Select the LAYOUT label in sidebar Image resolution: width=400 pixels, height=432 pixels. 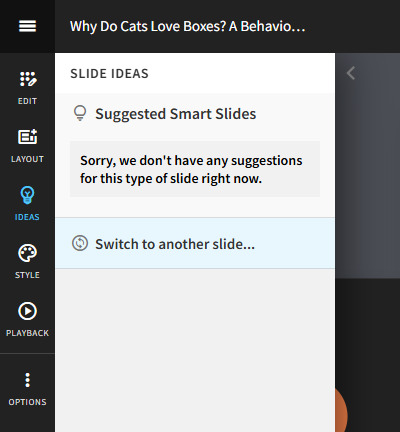pyautogui.click(x=27, y=159)
